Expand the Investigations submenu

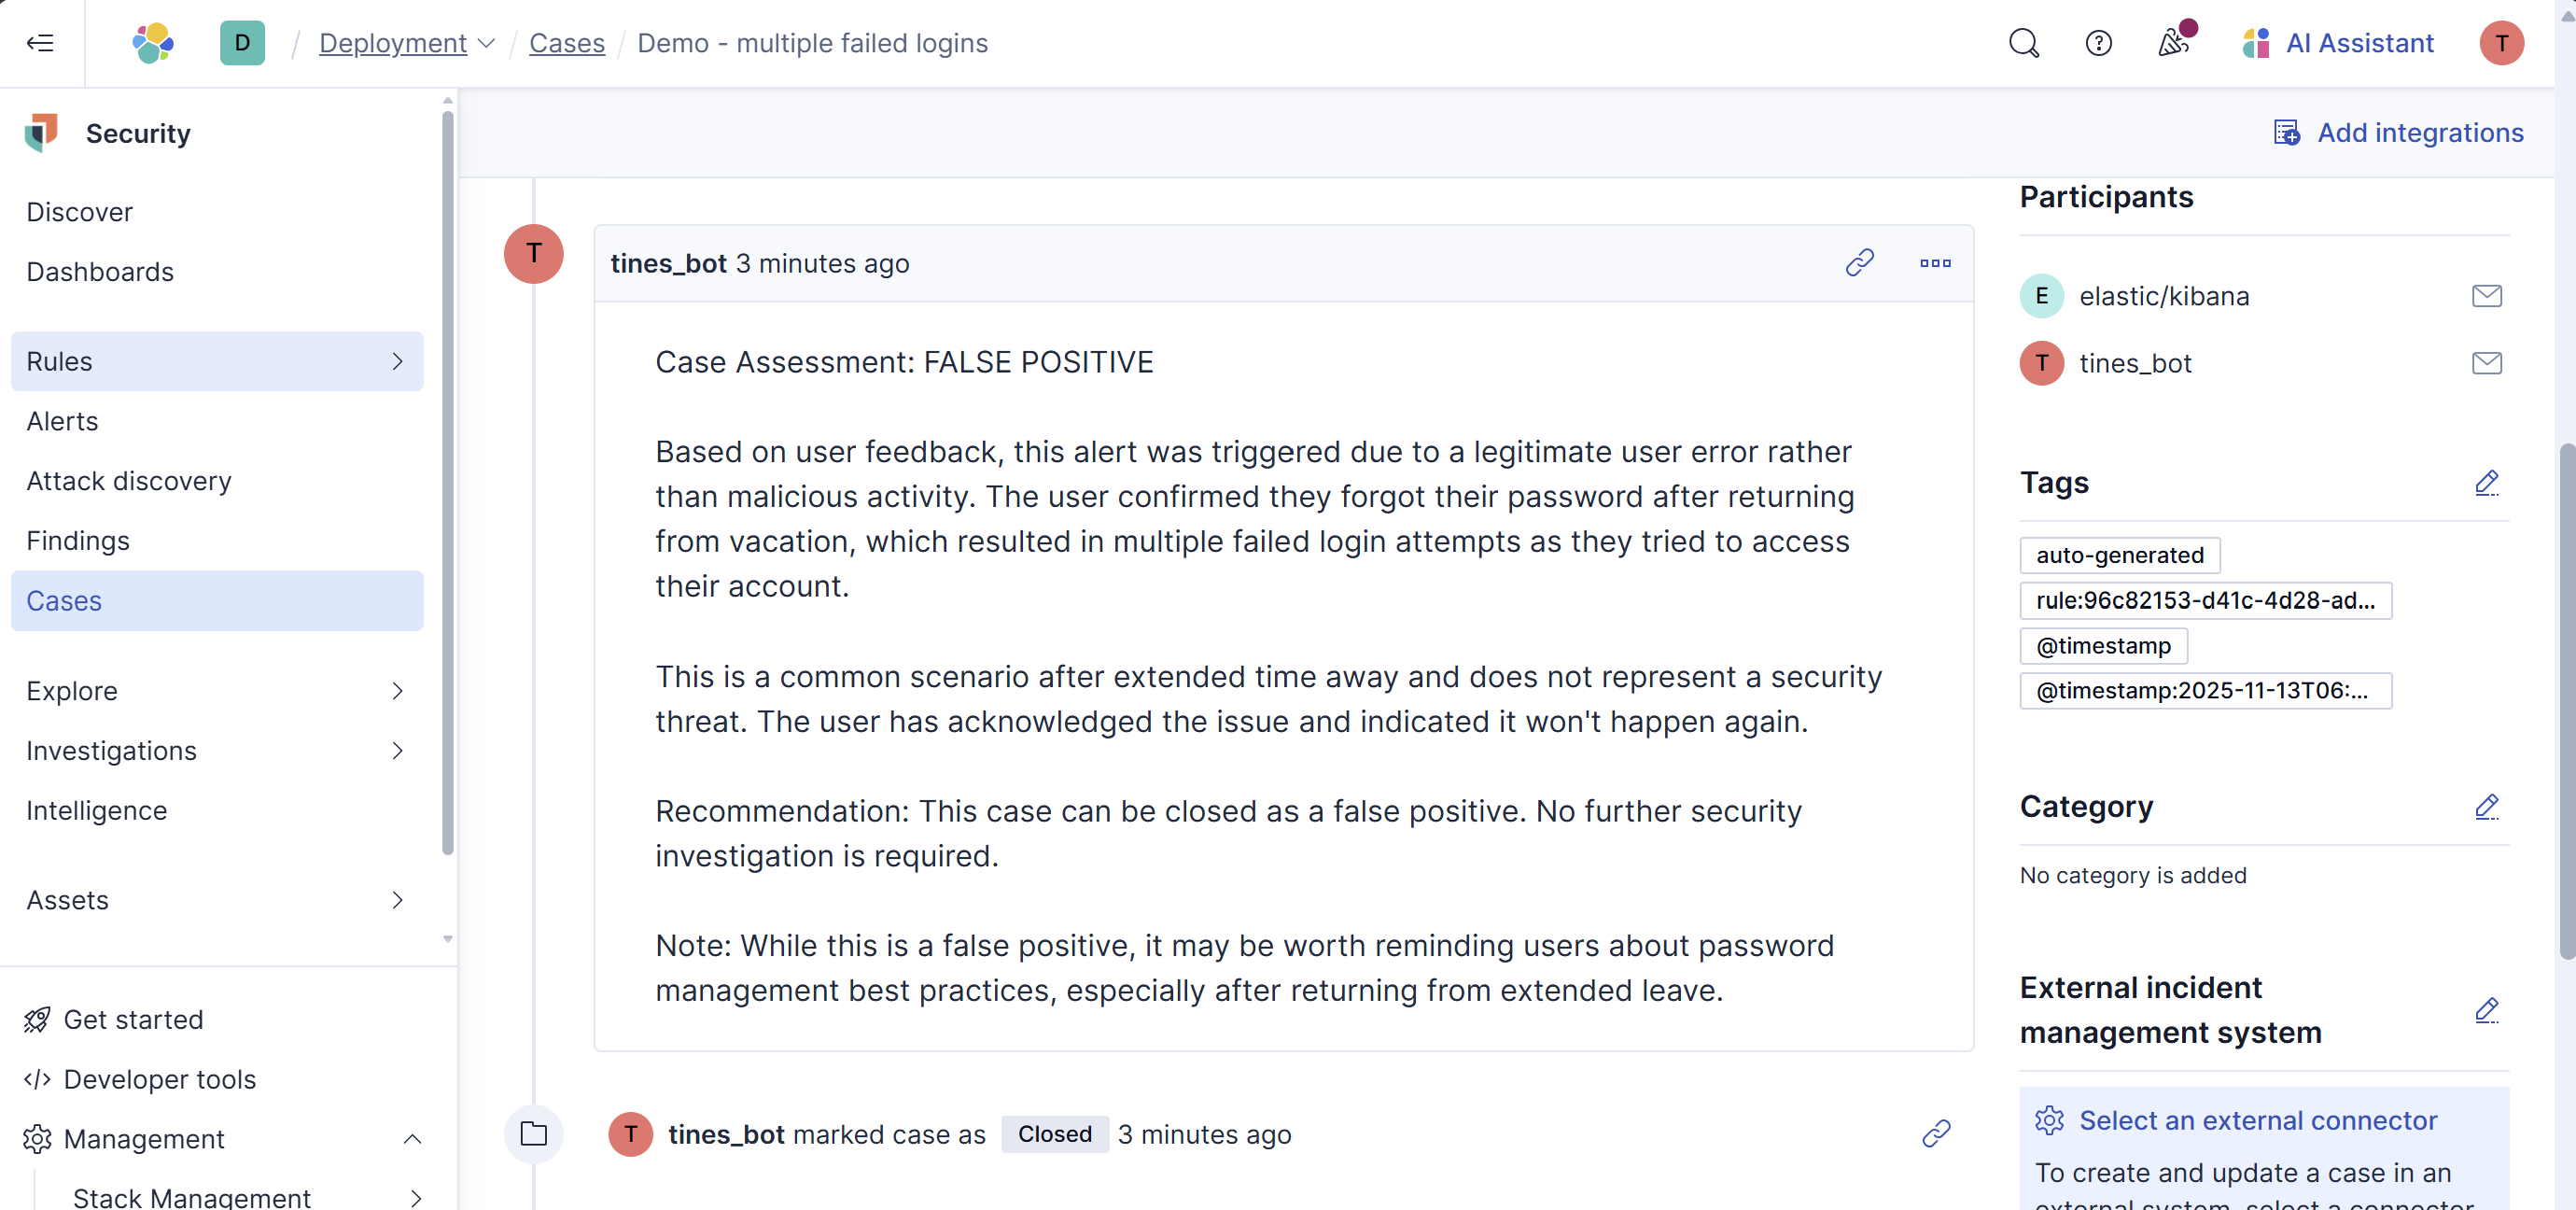tap(397, 751)
